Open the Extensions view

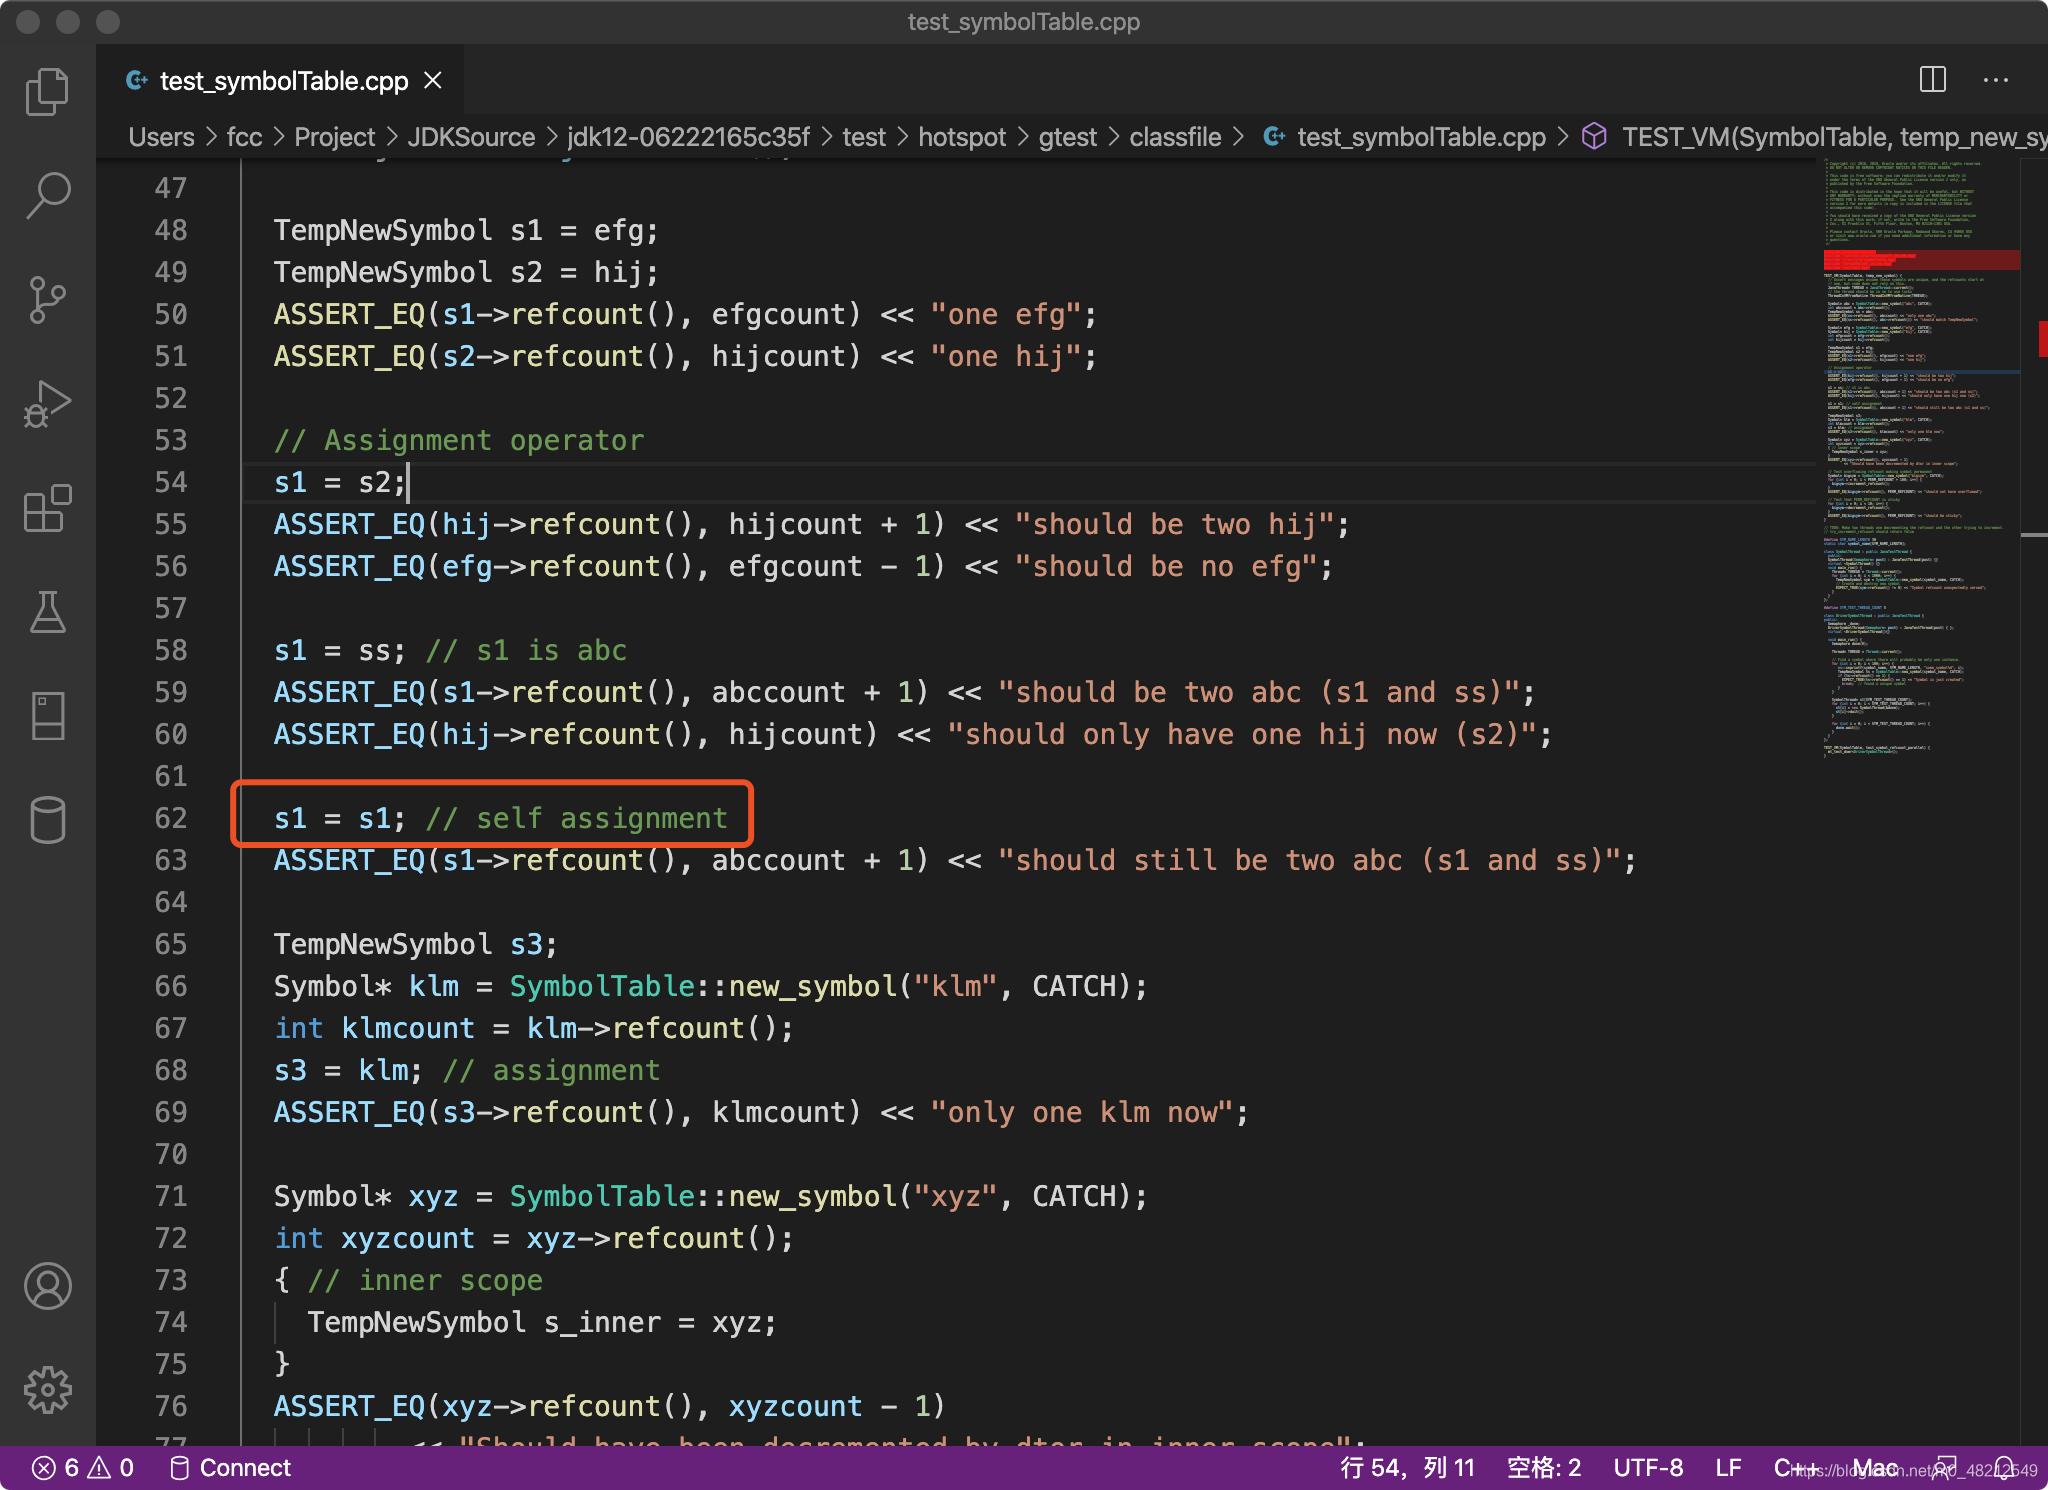tap(47, 508)
